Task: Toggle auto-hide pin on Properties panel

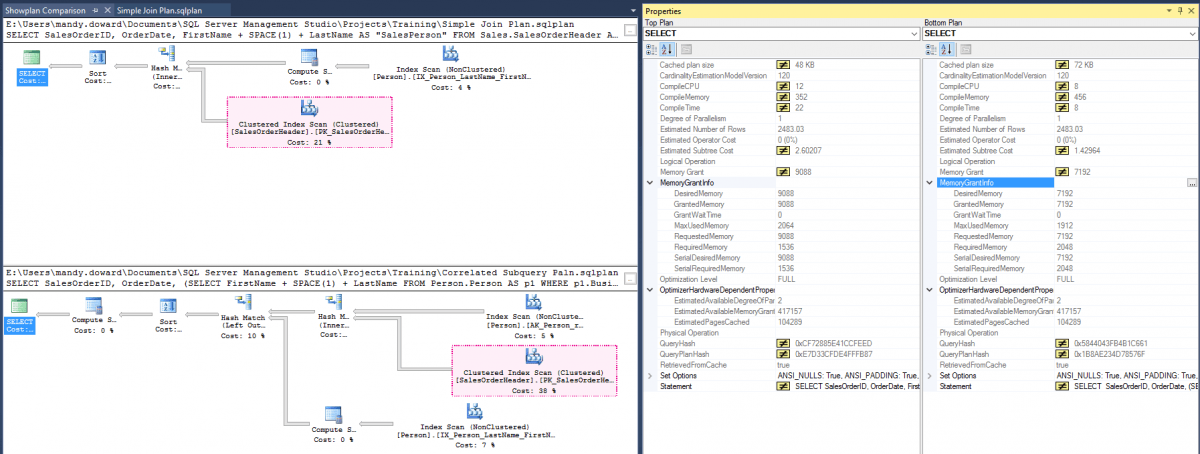Action: click(x=1180, y=8)
